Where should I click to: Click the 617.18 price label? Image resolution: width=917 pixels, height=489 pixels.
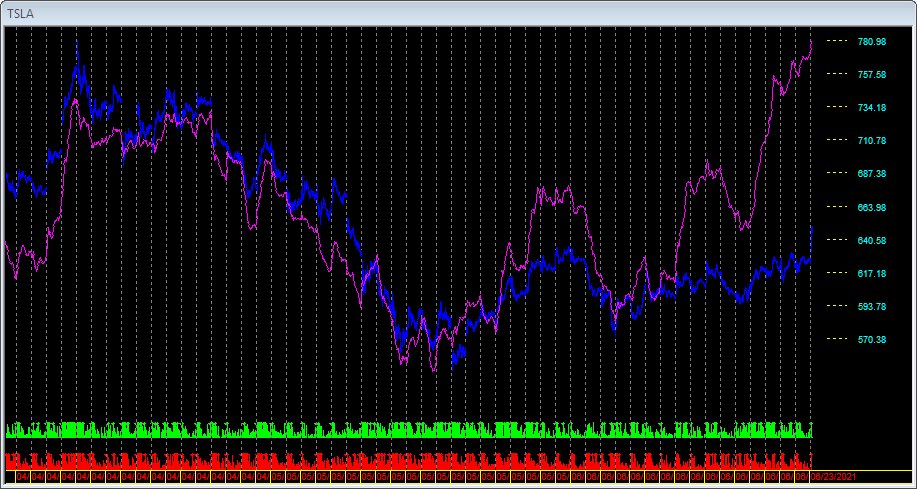(x=872, y=273)
